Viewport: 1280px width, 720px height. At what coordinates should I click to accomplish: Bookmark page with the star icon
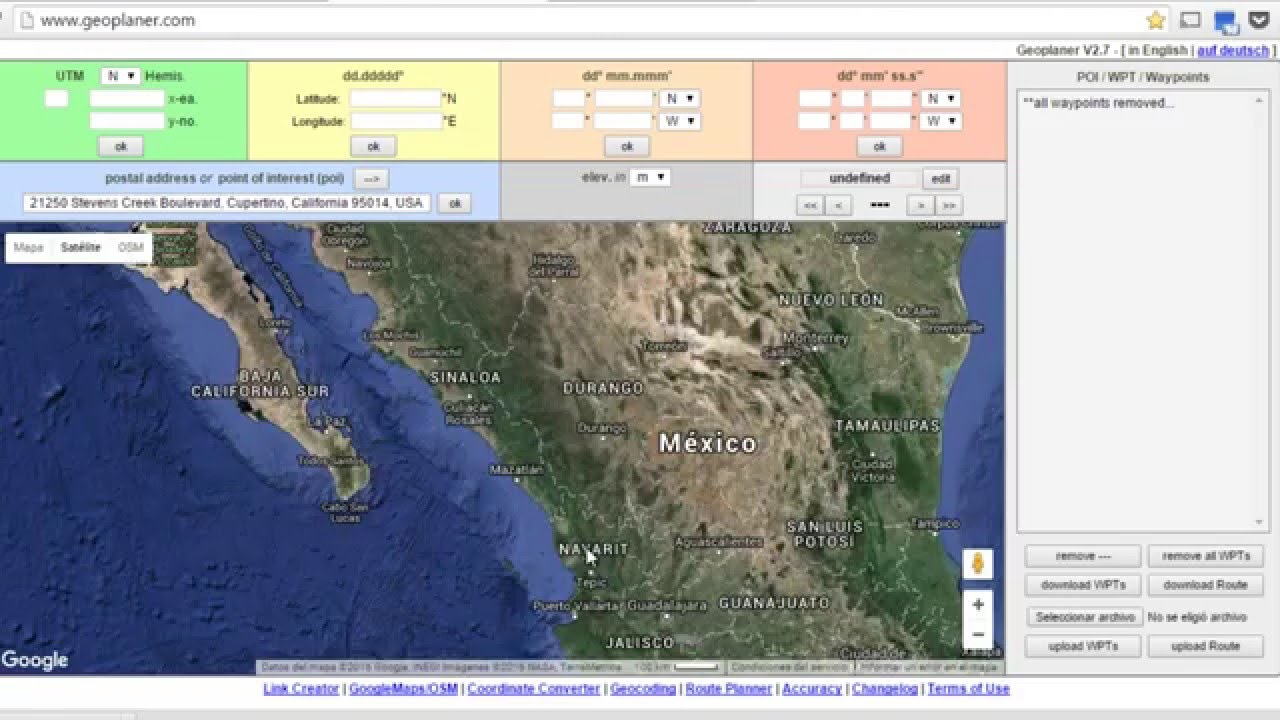[1156, 20]
